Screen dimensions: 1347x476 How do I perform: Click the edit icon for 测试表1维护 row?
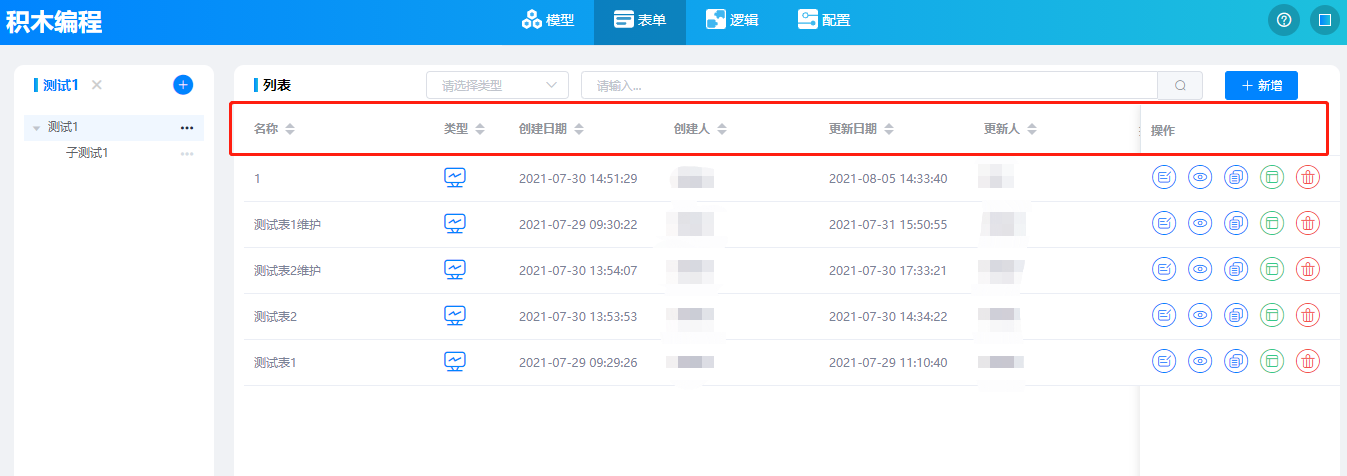(1164, 224)
